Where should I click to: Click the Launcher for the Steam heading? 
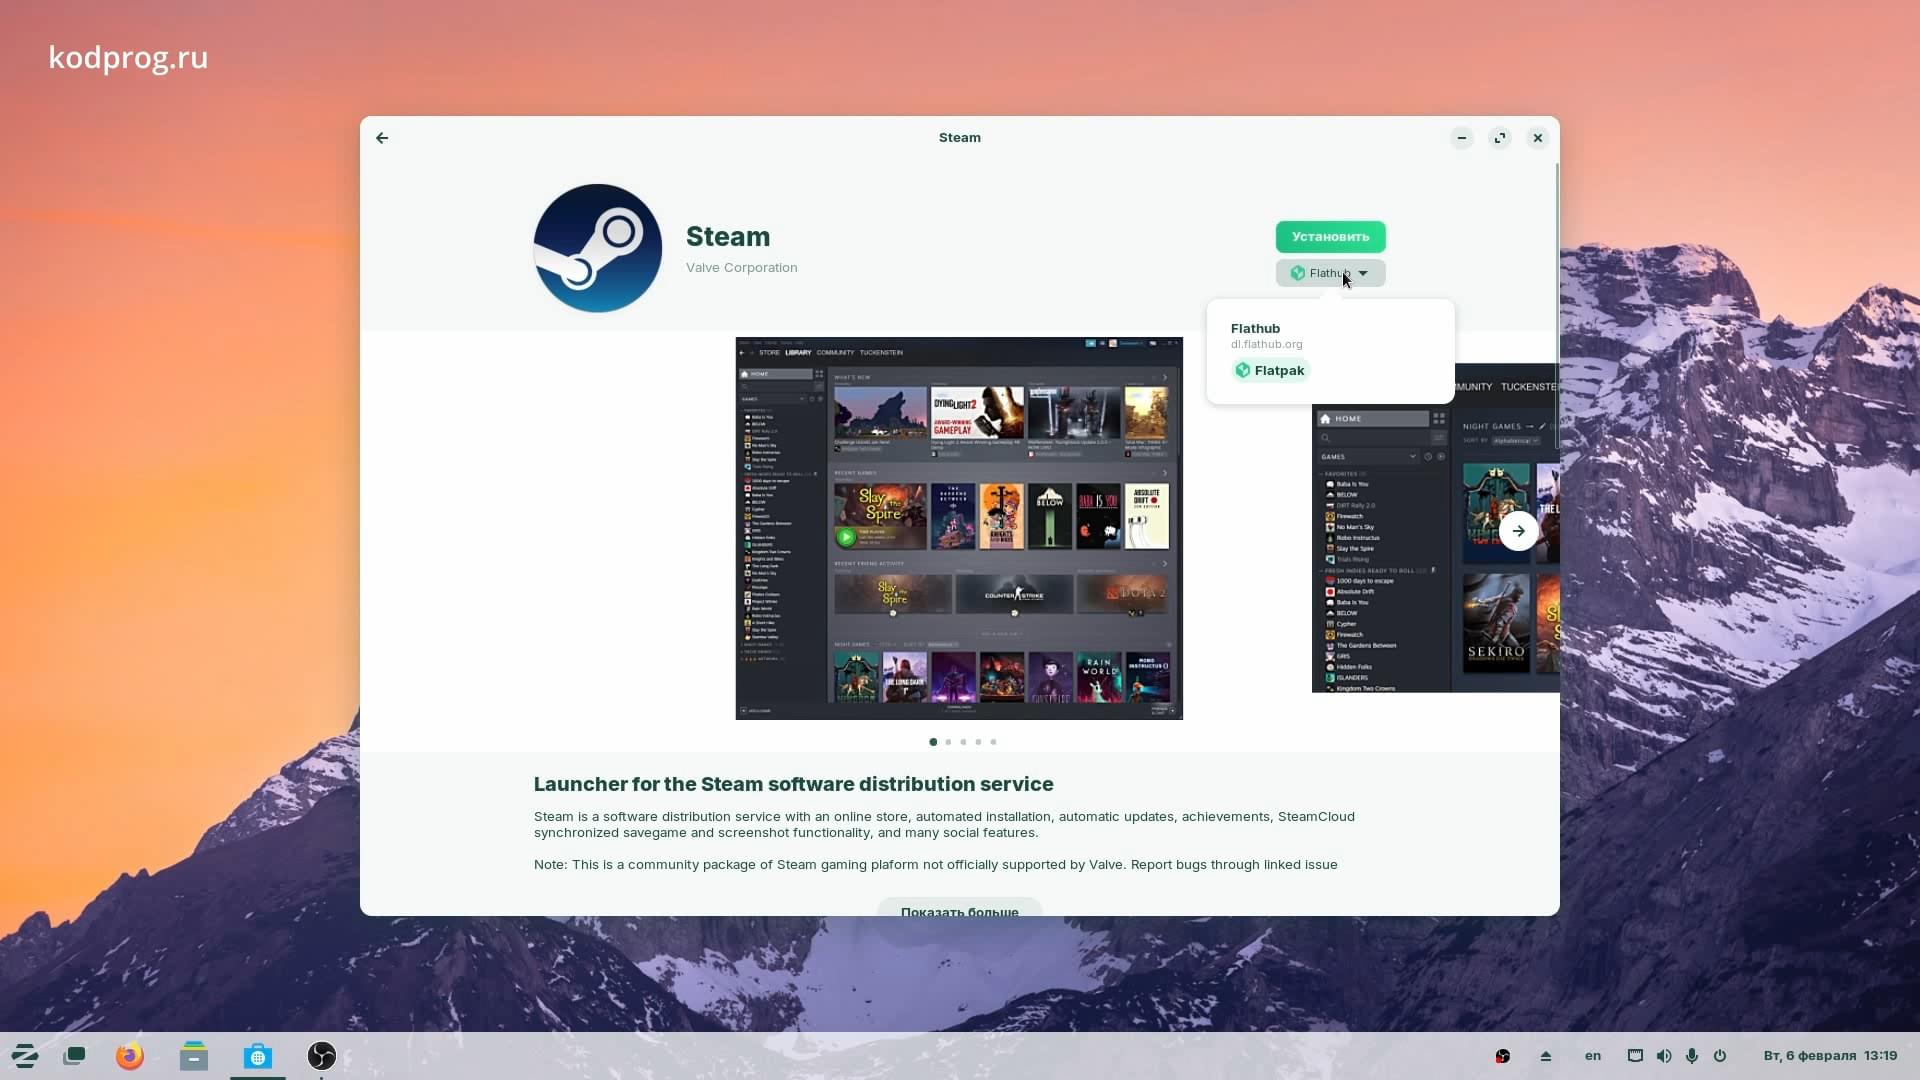[793, 785]
